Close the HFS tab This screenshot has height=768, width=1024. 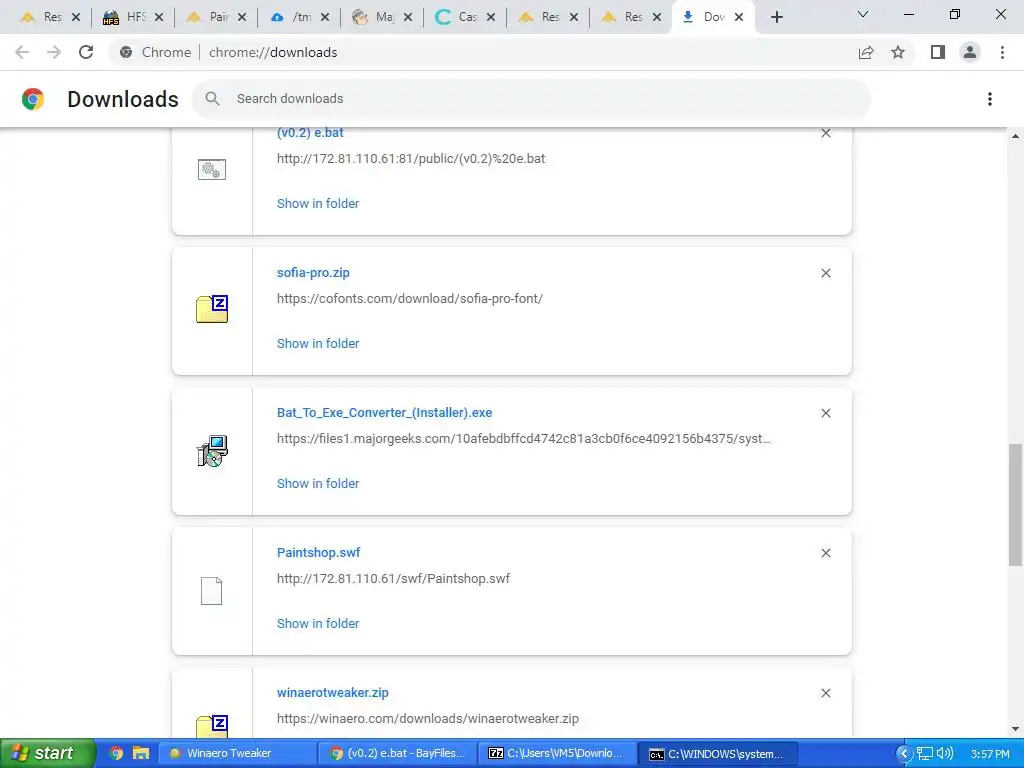pos(159,17)
